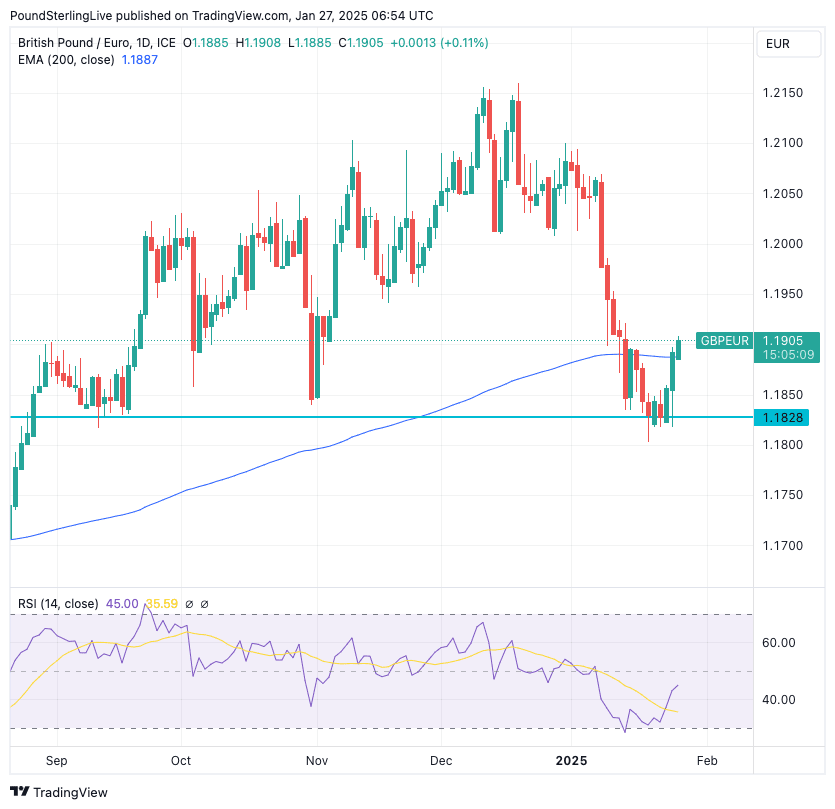Click the 1.2100 price axis label
Screen dimensions: 835x809
coord(782,143)
